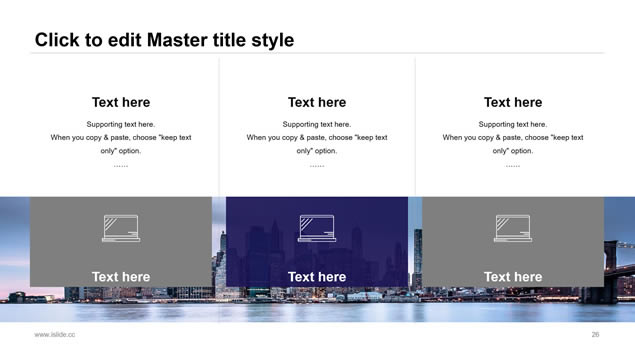Click the "Click to edit Master title style" title

(164, 40)
